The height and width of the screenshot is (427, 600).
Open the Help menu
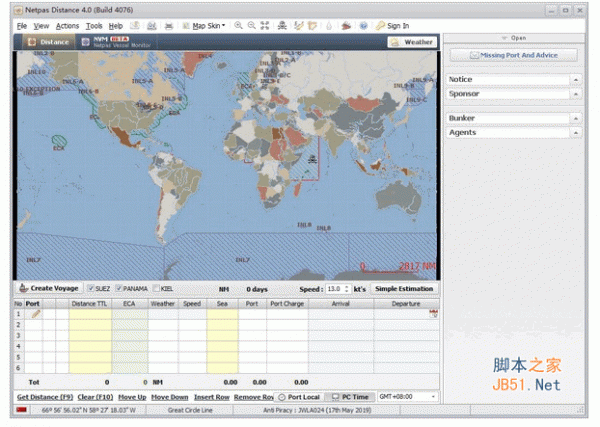point(116,26)
